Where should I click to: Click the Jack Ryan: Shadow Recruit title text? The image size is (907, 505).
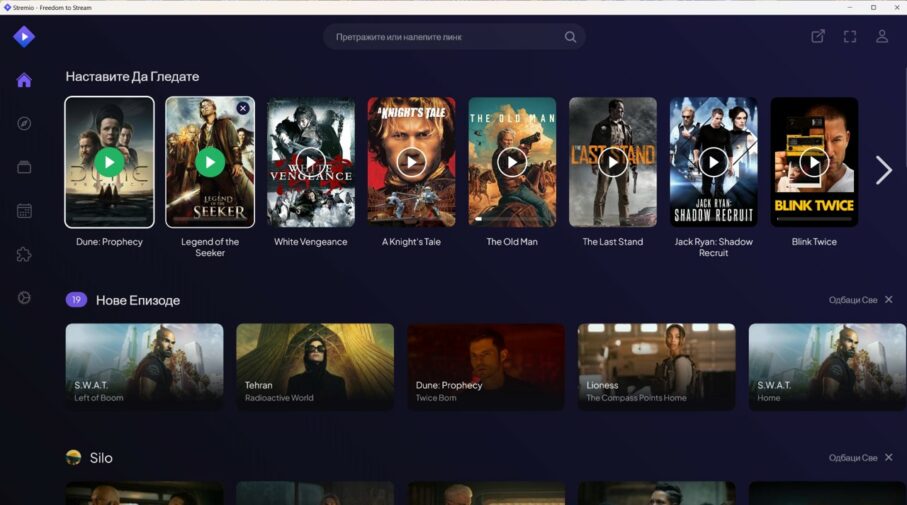coord(713,247)
